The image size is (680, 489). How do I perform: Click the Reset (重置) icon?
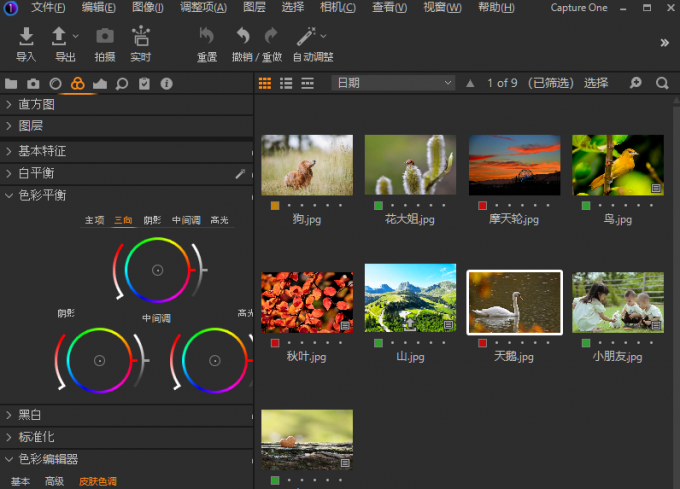pyautogui.click(x=206, y=36)
